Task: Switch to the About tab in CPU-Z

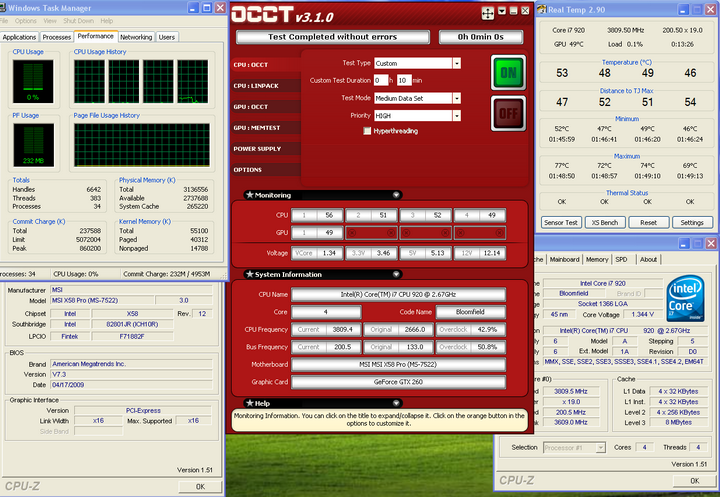Action: click(x=648, y=260)
